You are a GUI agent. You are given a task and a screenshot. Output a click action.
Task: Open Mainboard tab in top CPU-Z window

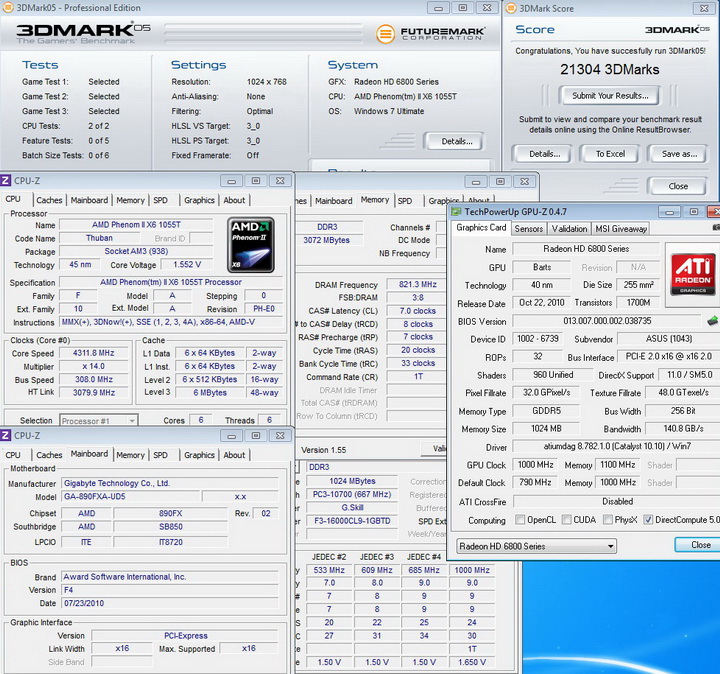(89, 200)
